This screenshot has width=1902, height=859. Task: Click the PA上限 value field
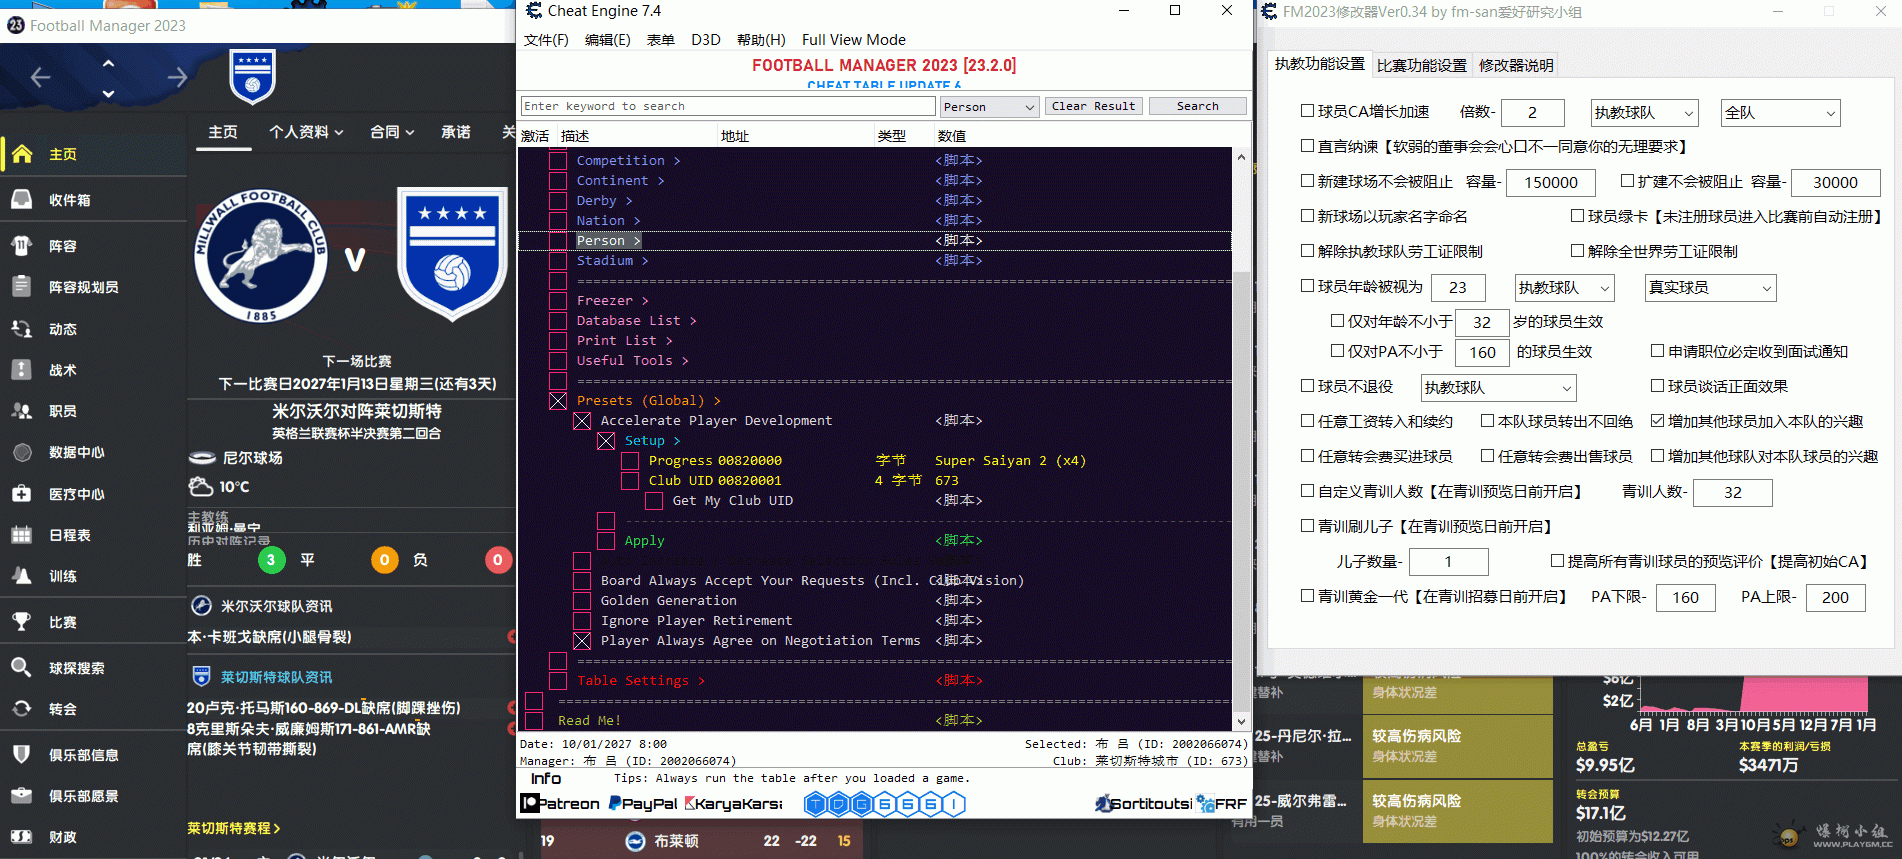tap(1836, 597)
